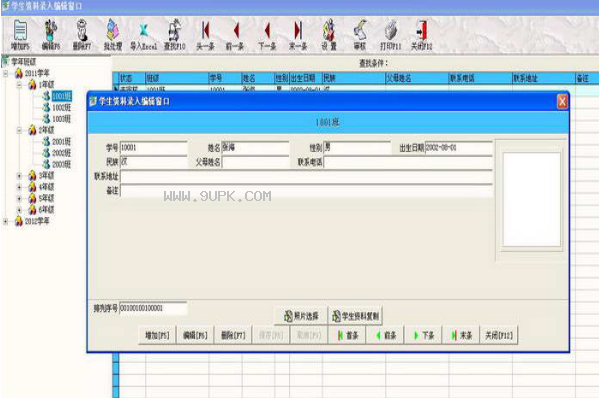Click the 父母姓名 parent name field
Image resolution: width=599 pixels, height=398 pixels.
click(x=255, y=162)
